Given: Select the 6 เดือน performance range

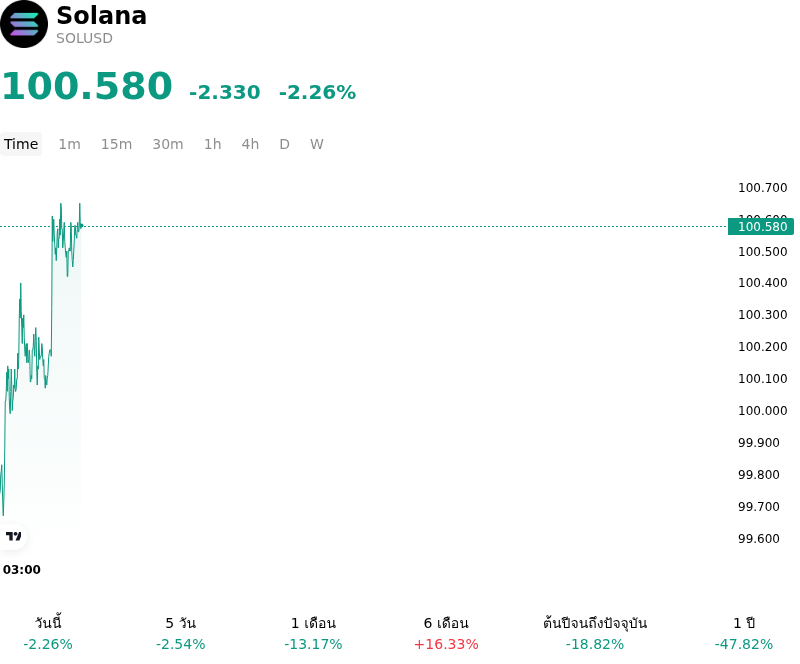Looking at the screenshot, I should coord(446,633).
